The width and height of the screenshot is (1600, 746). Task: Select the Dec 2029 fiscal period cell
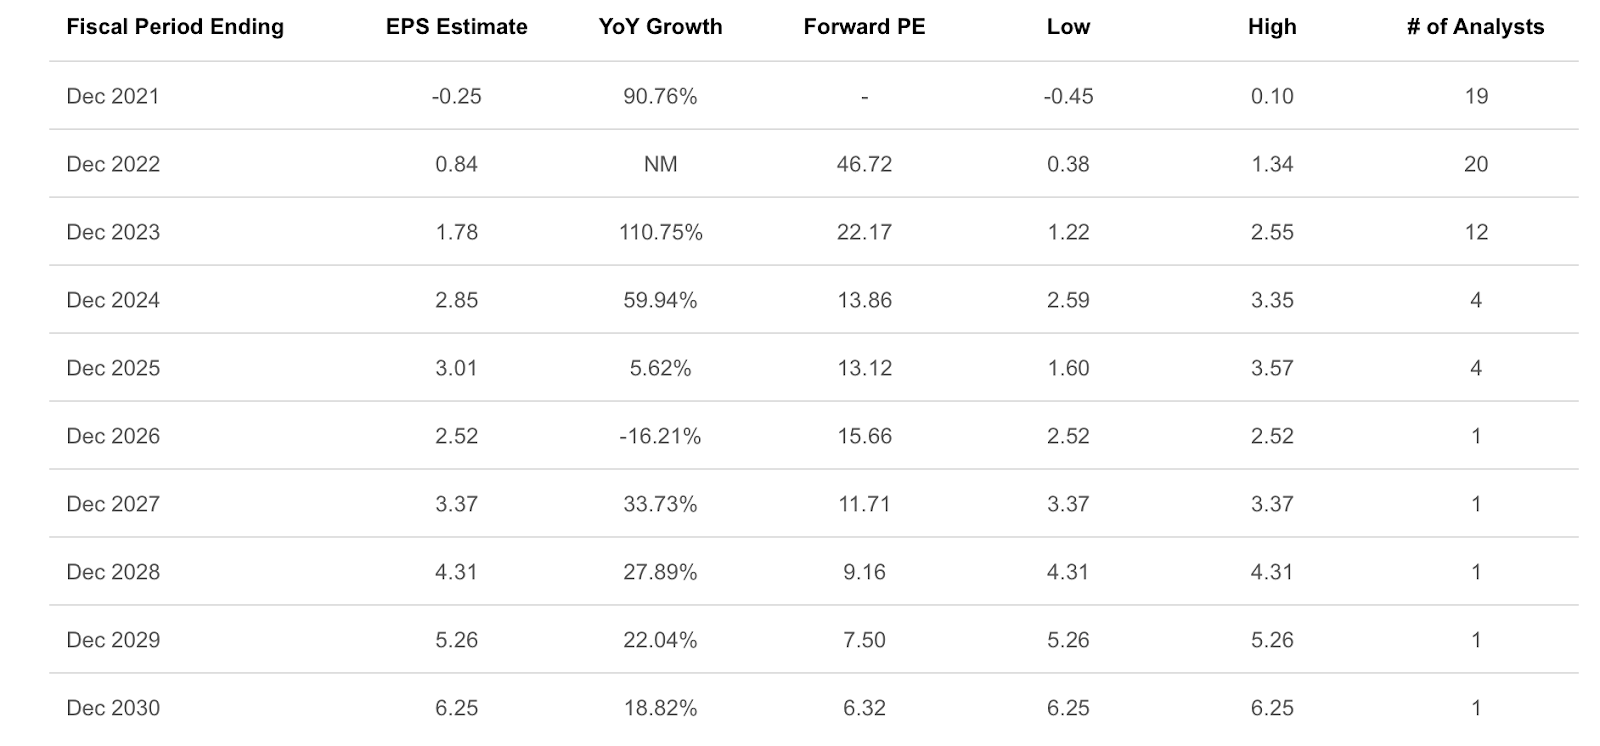click(113, 640)
